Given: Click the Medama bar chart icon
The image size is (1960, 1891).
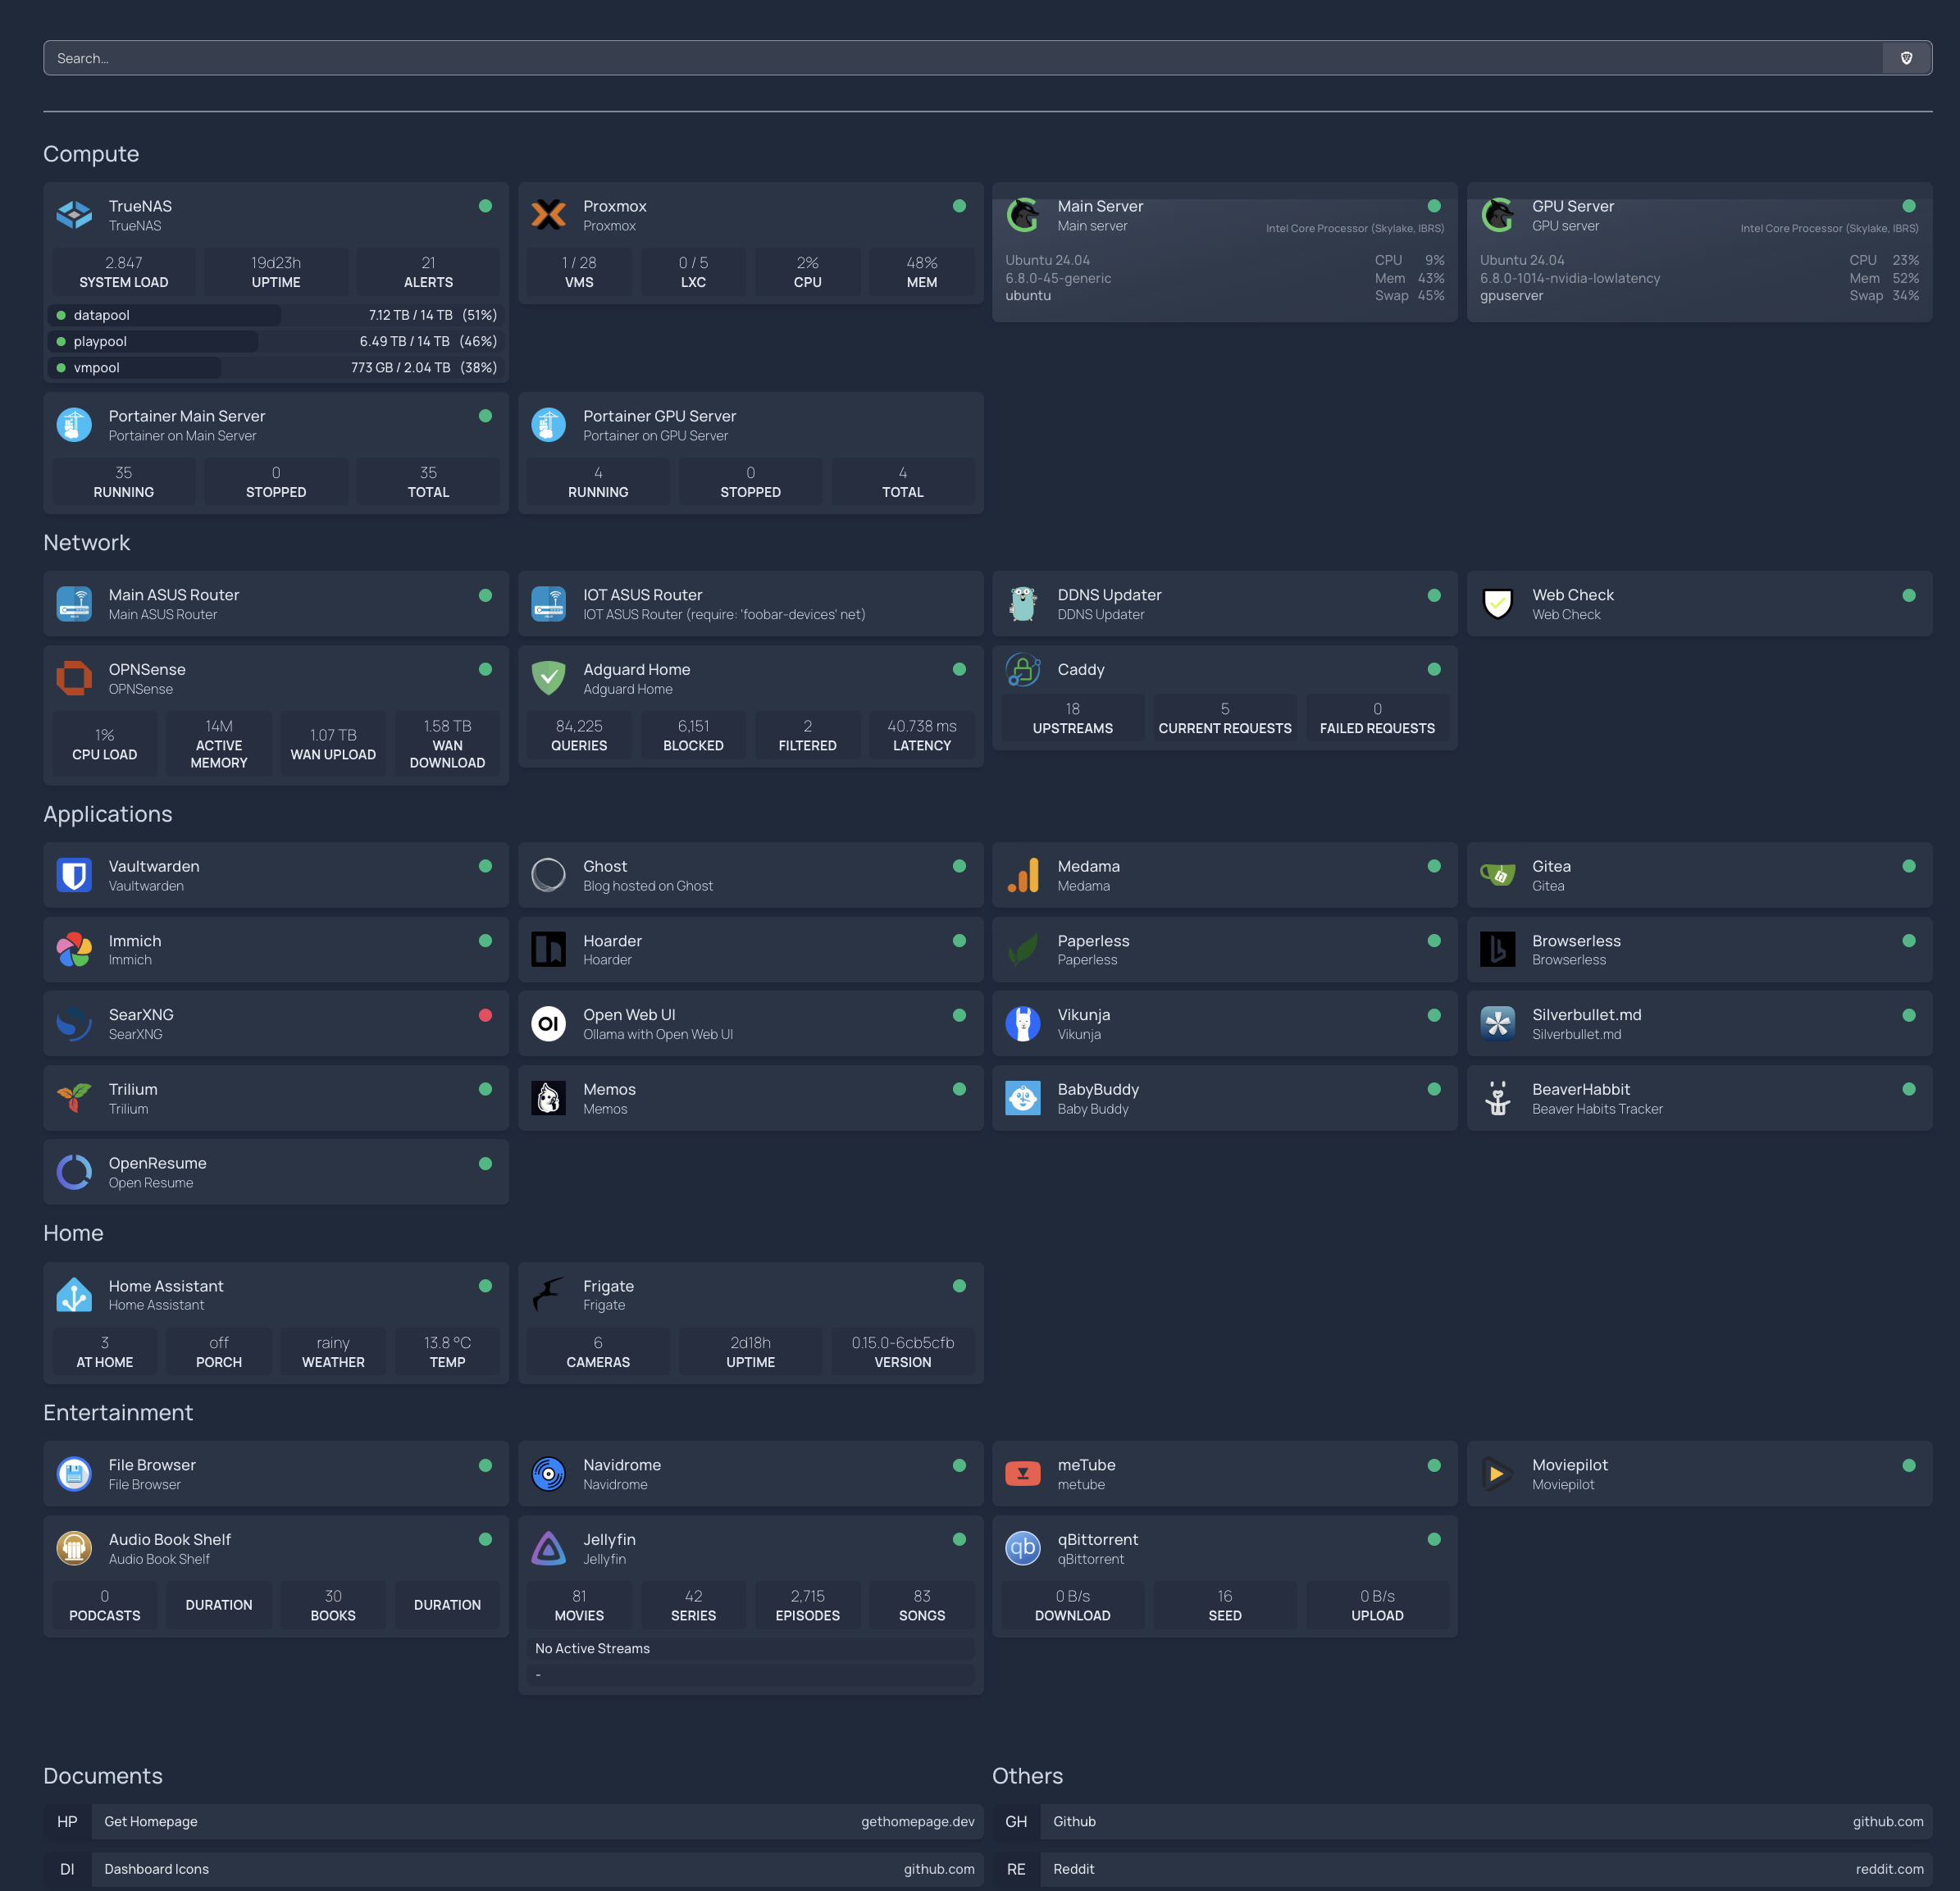Looking at the screenshot, I should click(x=1023, y=875).
